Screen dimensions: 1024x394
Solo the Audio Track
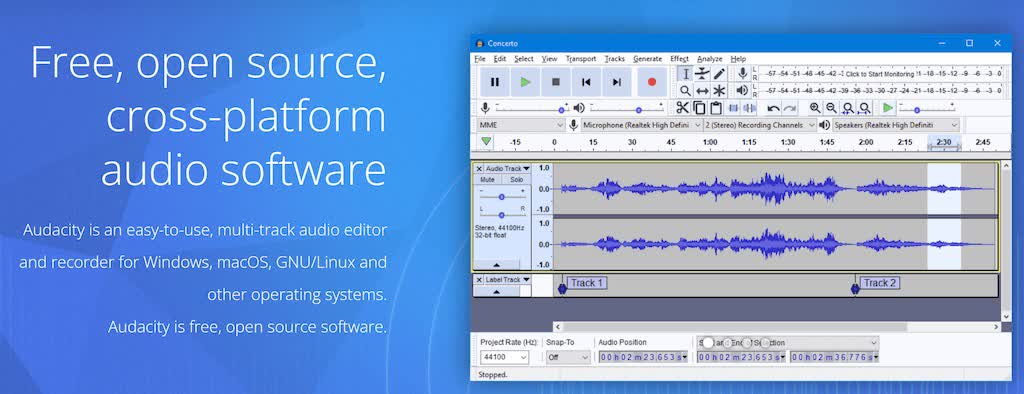coord(517,180)
